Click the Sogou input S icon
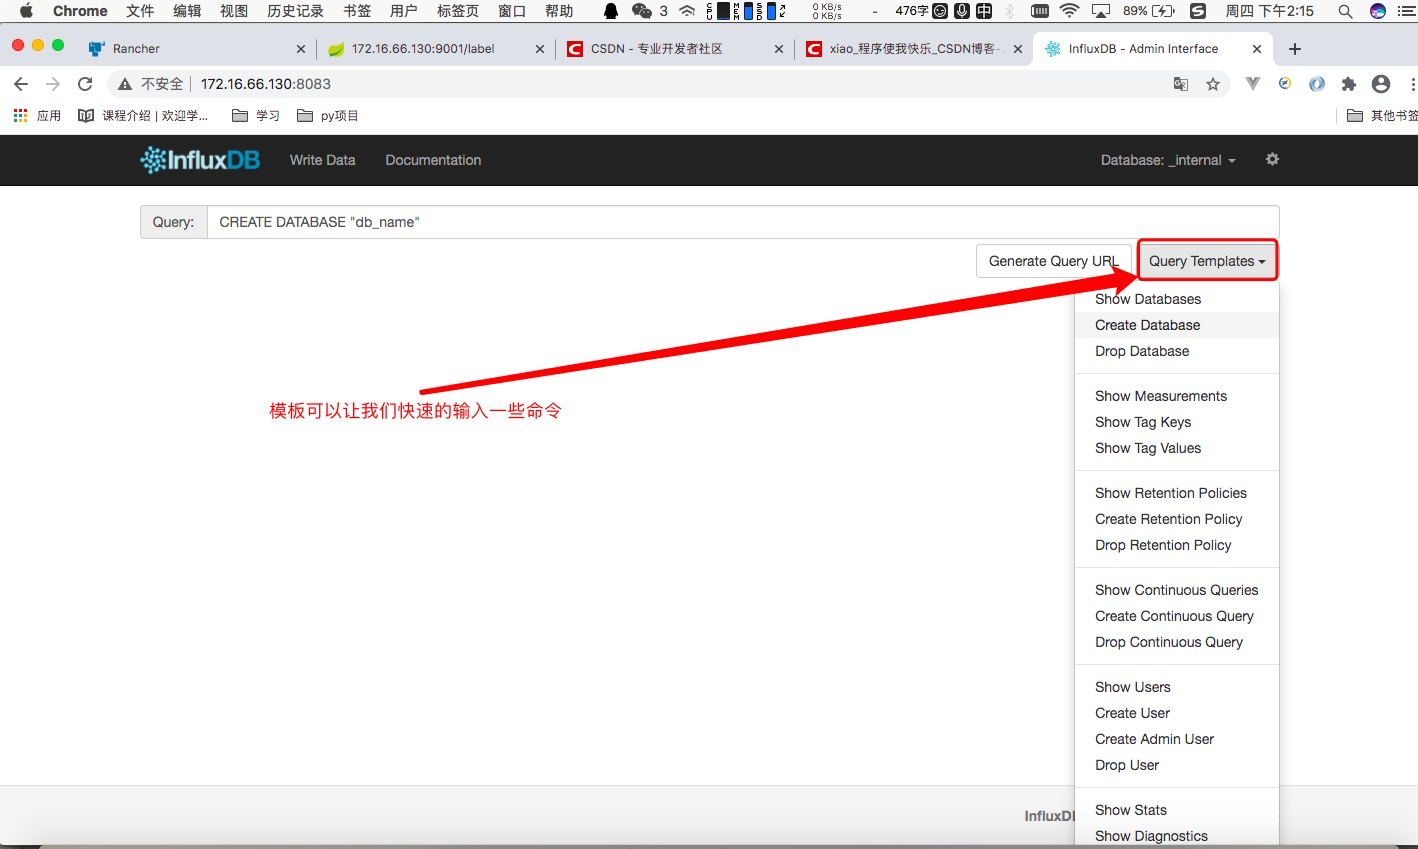This screenshot has height=849, width=1418. 1198,11
